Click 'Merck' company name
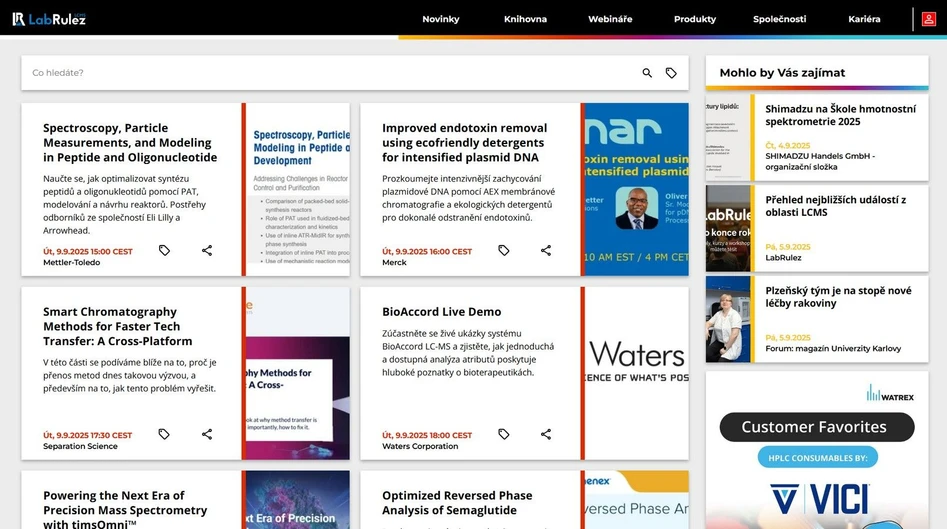This screenshot has width=947, height=529. (x=394, y=263)
